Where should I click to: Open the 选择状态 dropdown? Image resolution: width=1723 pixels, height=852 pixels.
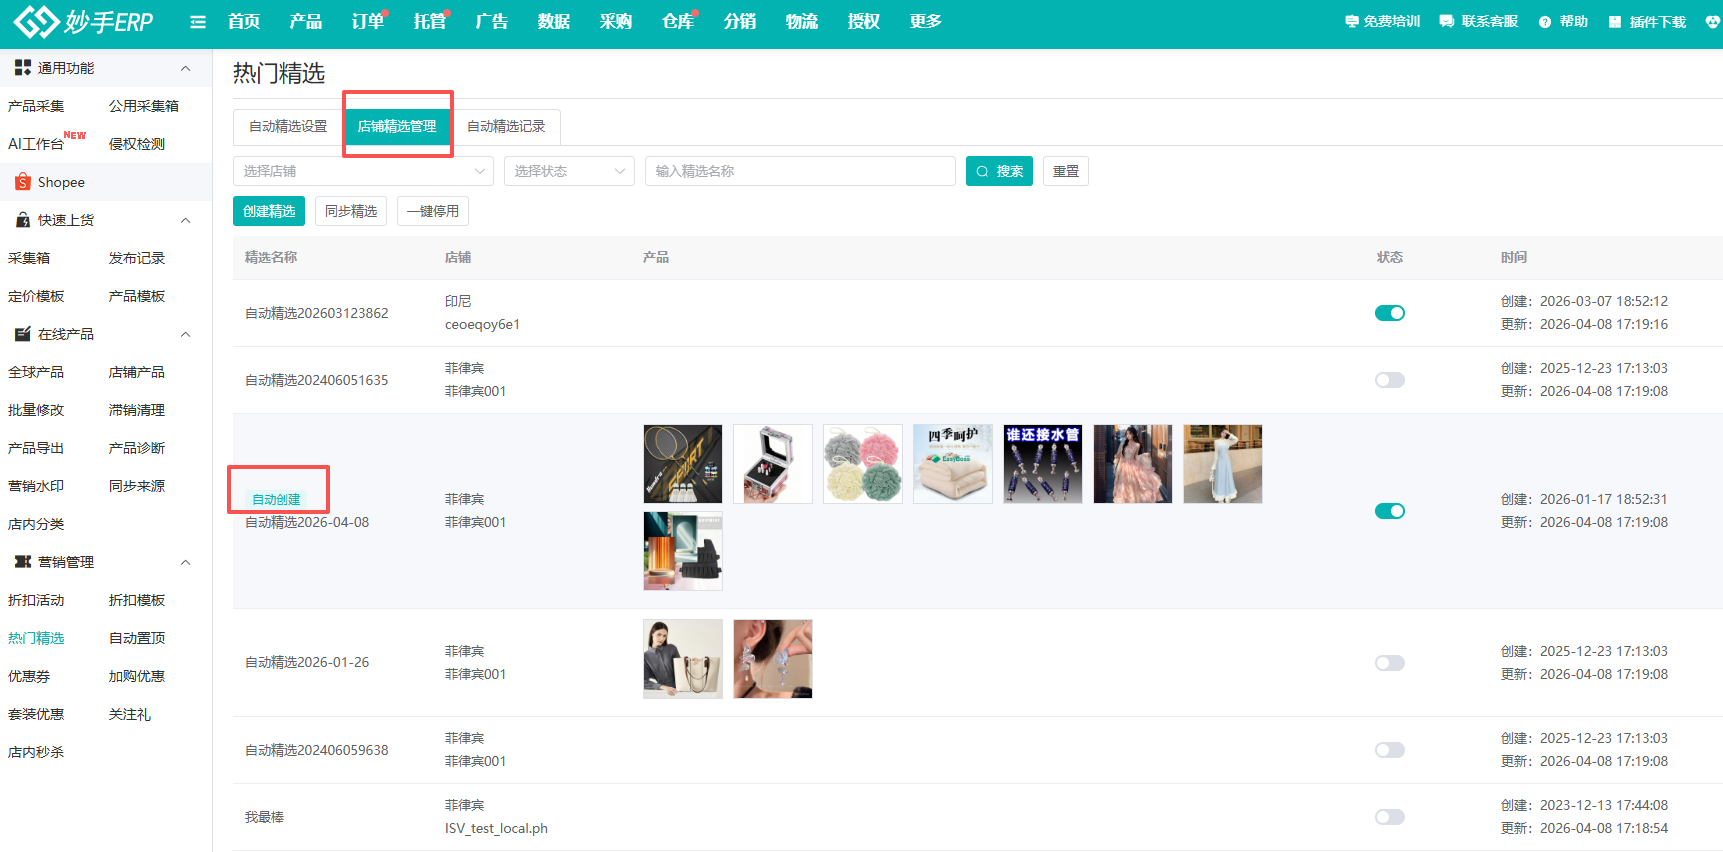point(570,171)
